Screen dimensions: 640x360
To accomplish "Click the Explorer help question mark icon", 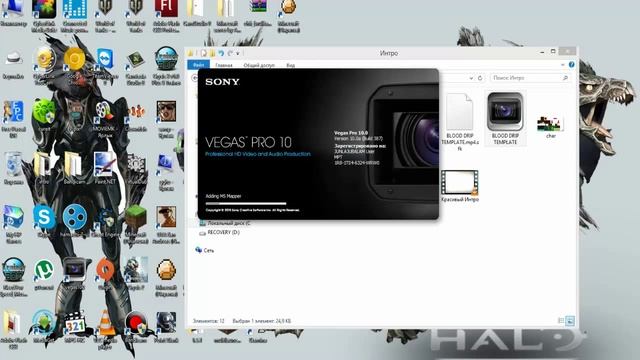I will tap(571, 65).
